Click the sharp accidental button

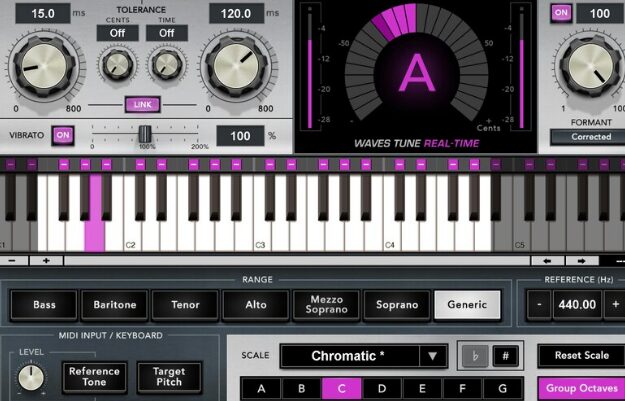(505, 356)
